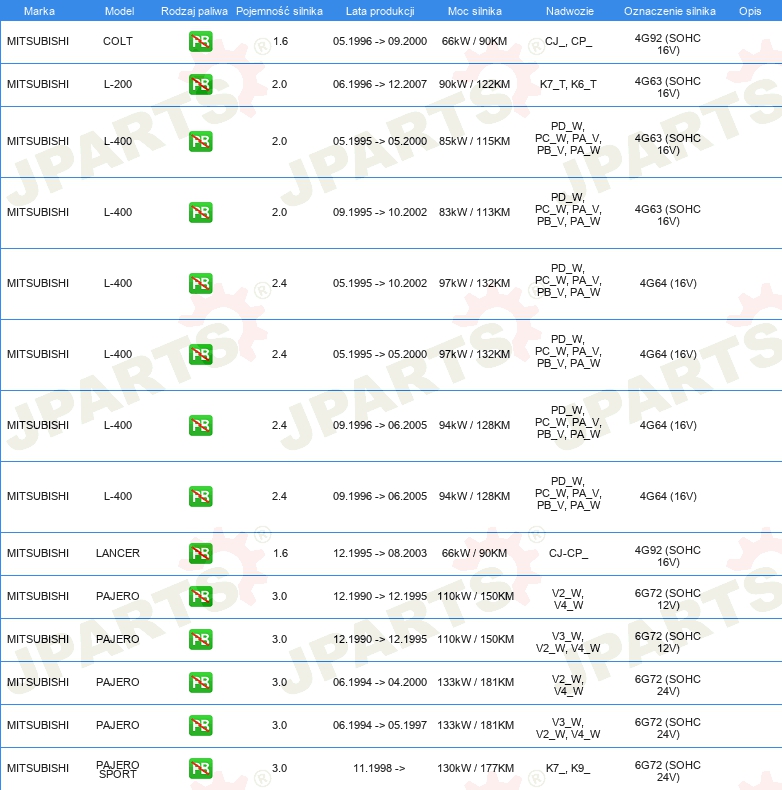This screenshot has width=782, height=790.
Task: Click the Opis column header
Action: pyautogui.click(x=750, y=11)
